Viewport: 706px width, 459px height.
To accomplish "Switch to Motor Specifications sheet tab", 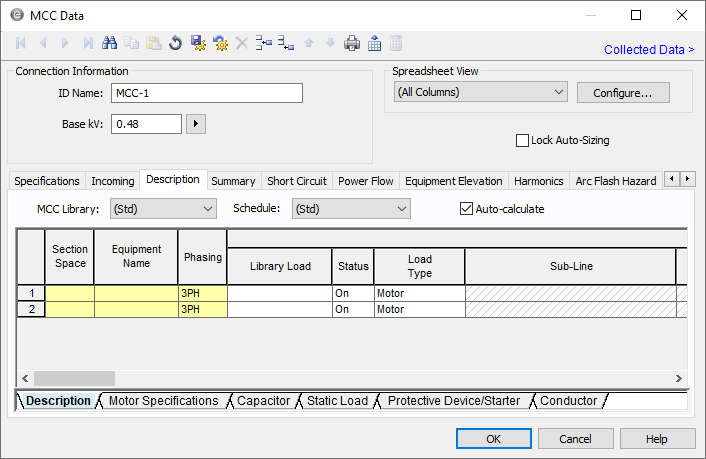I will 163,401.
